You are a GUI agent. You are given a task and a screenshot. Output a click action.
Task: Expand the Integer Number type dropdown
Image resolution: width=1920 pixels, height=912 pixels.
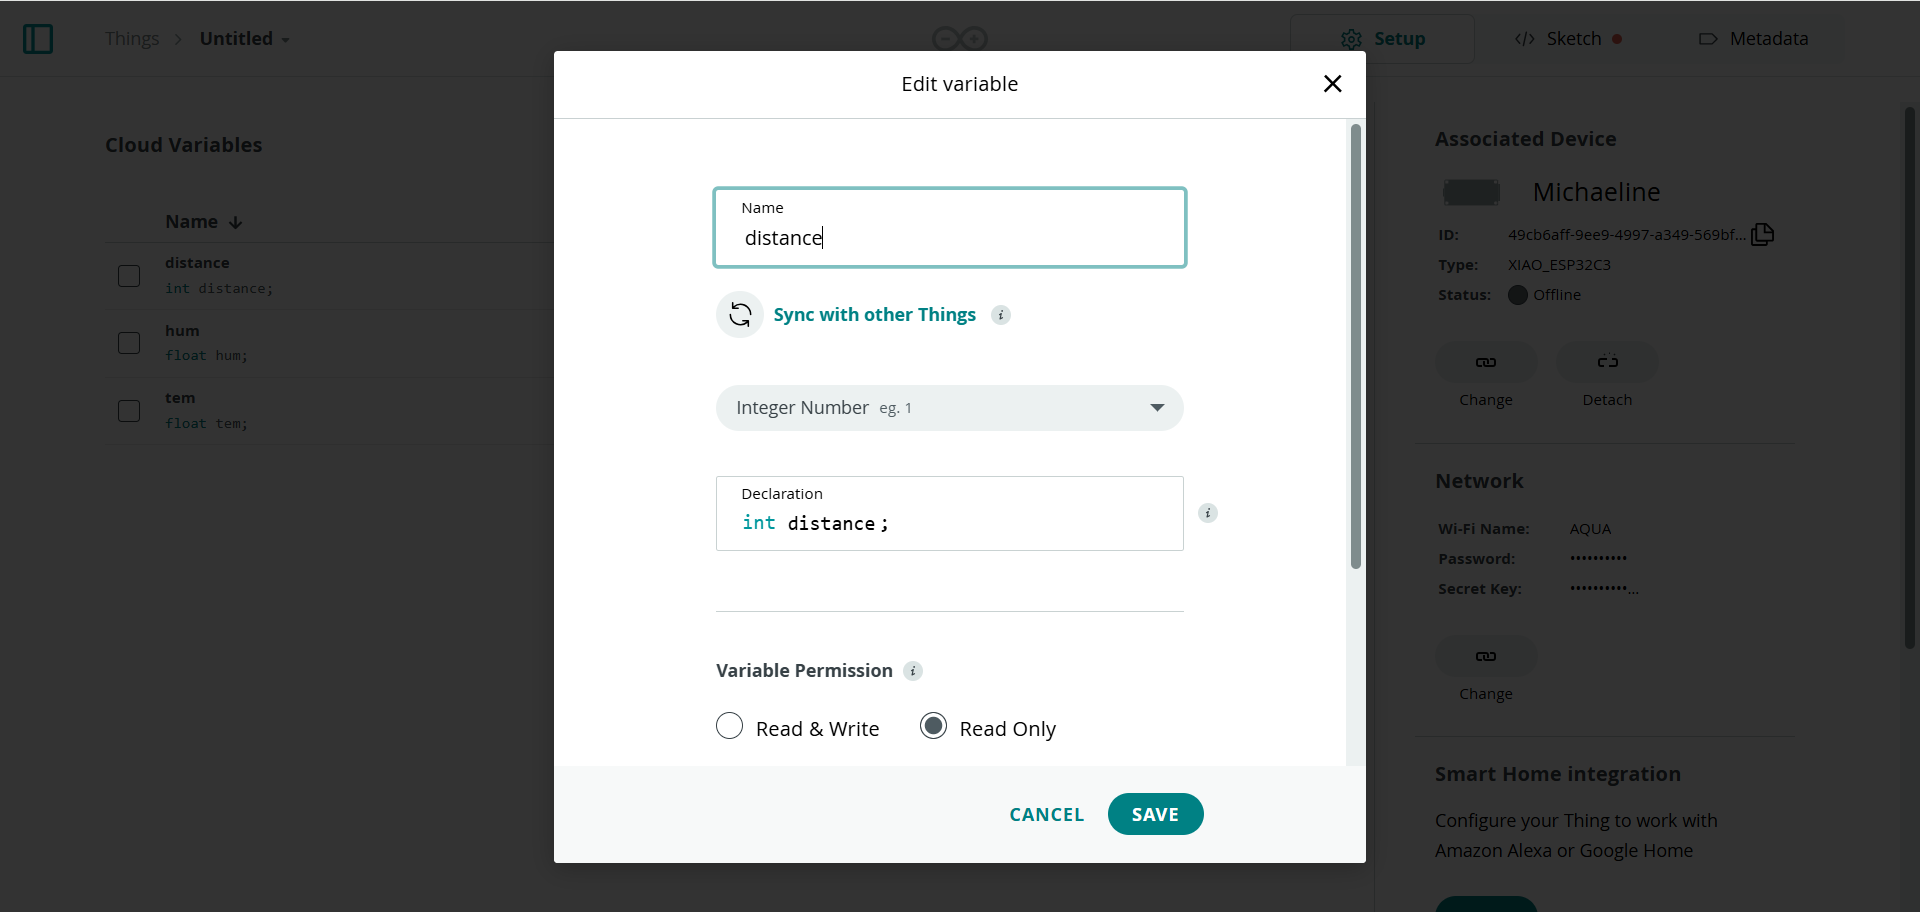pos(950,408)
